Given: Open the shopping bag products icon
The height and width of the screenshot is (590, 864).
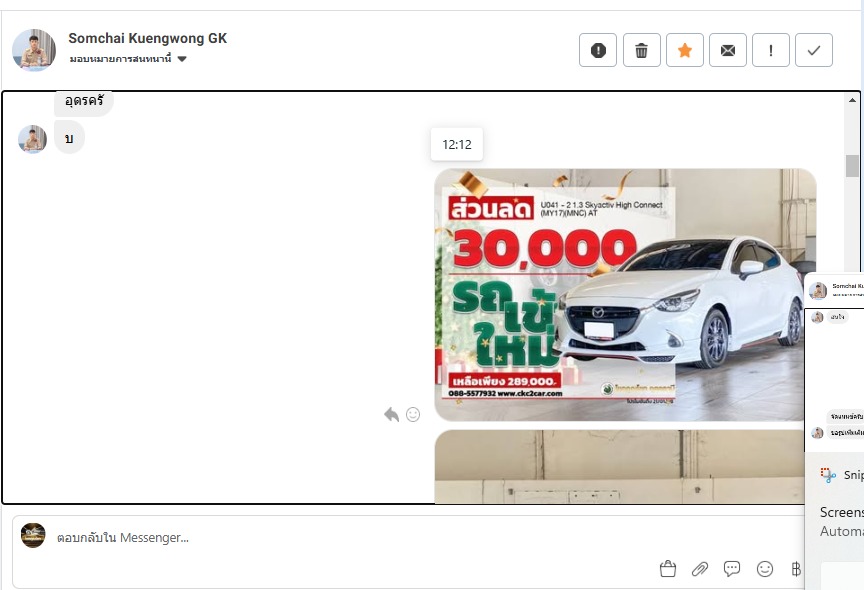Looking at the screenshot, I should 668,569.
